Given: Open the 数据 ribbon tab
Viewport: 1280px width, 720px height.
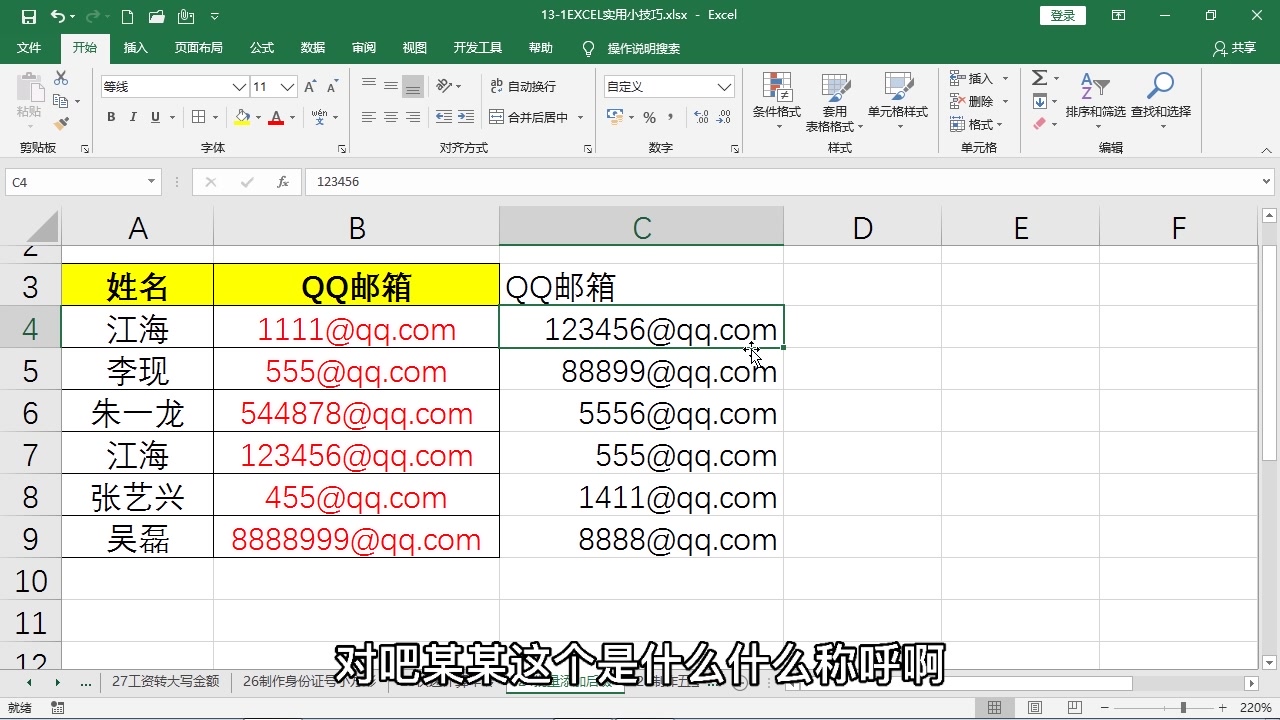Looking at the screenshot, I should click(x=312, y=47).
